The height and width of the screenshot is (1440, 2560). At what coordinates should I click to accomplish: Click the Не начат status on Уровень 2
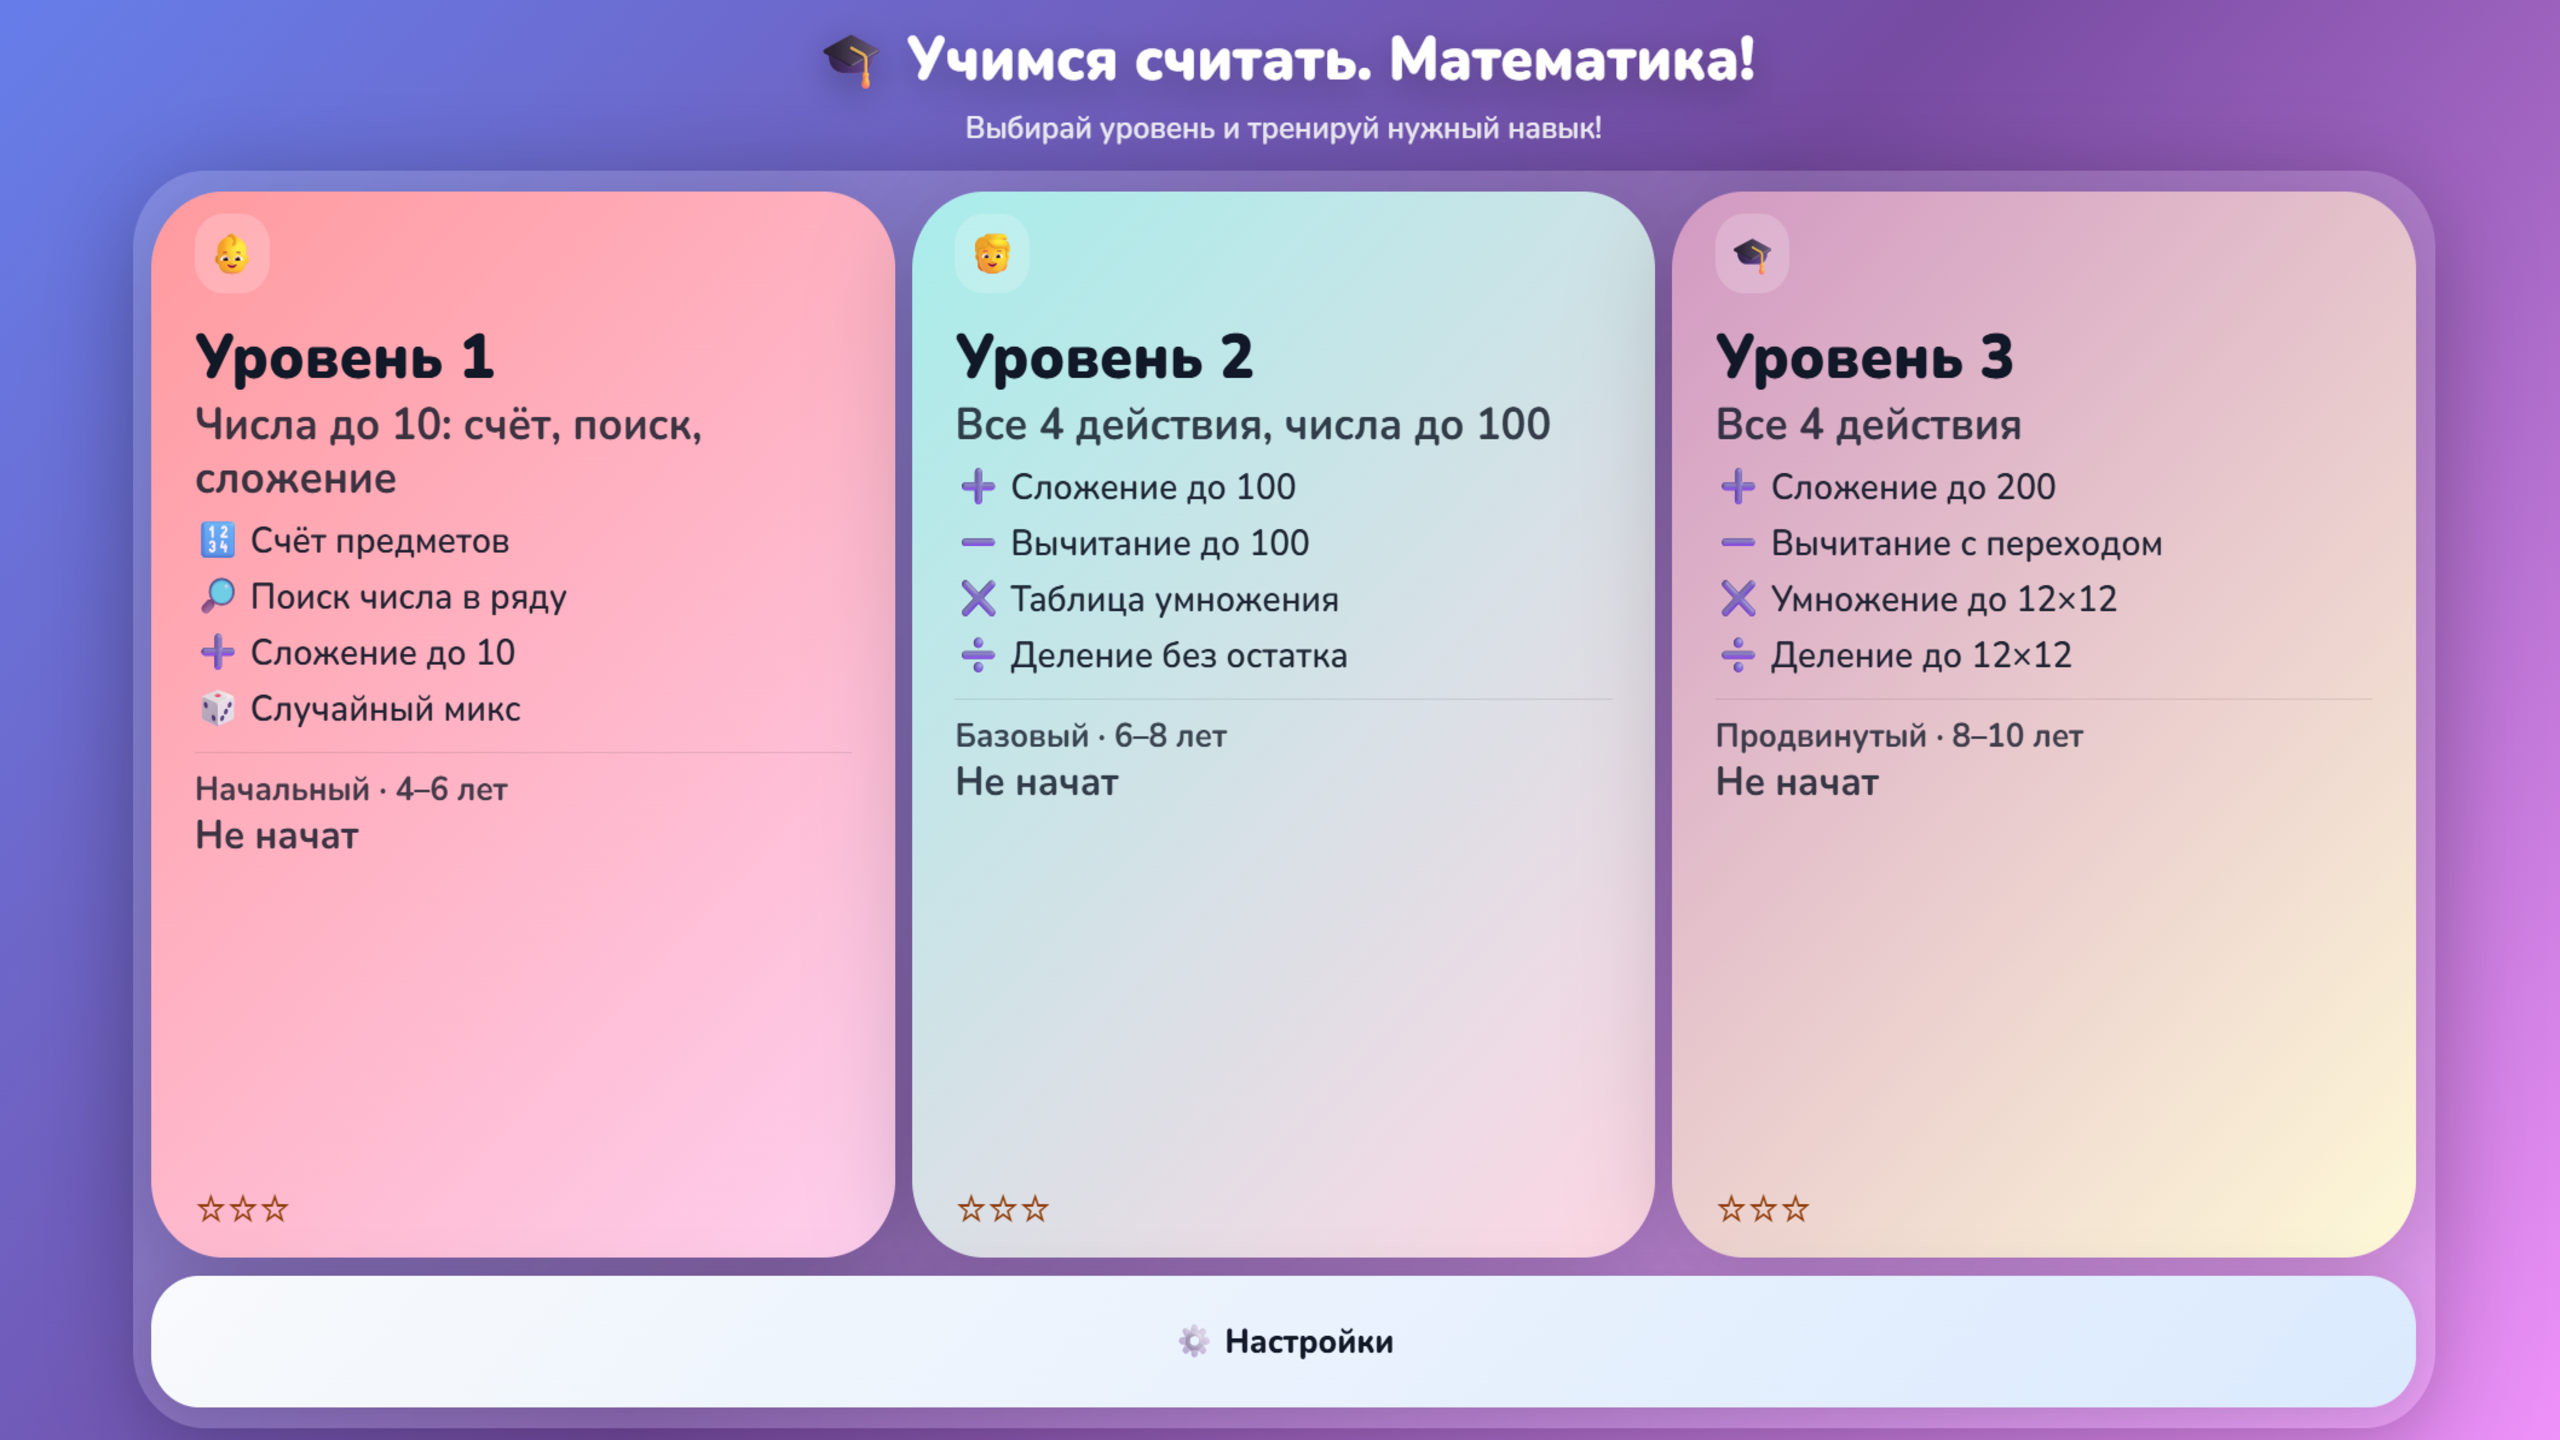pos(1038,782)
